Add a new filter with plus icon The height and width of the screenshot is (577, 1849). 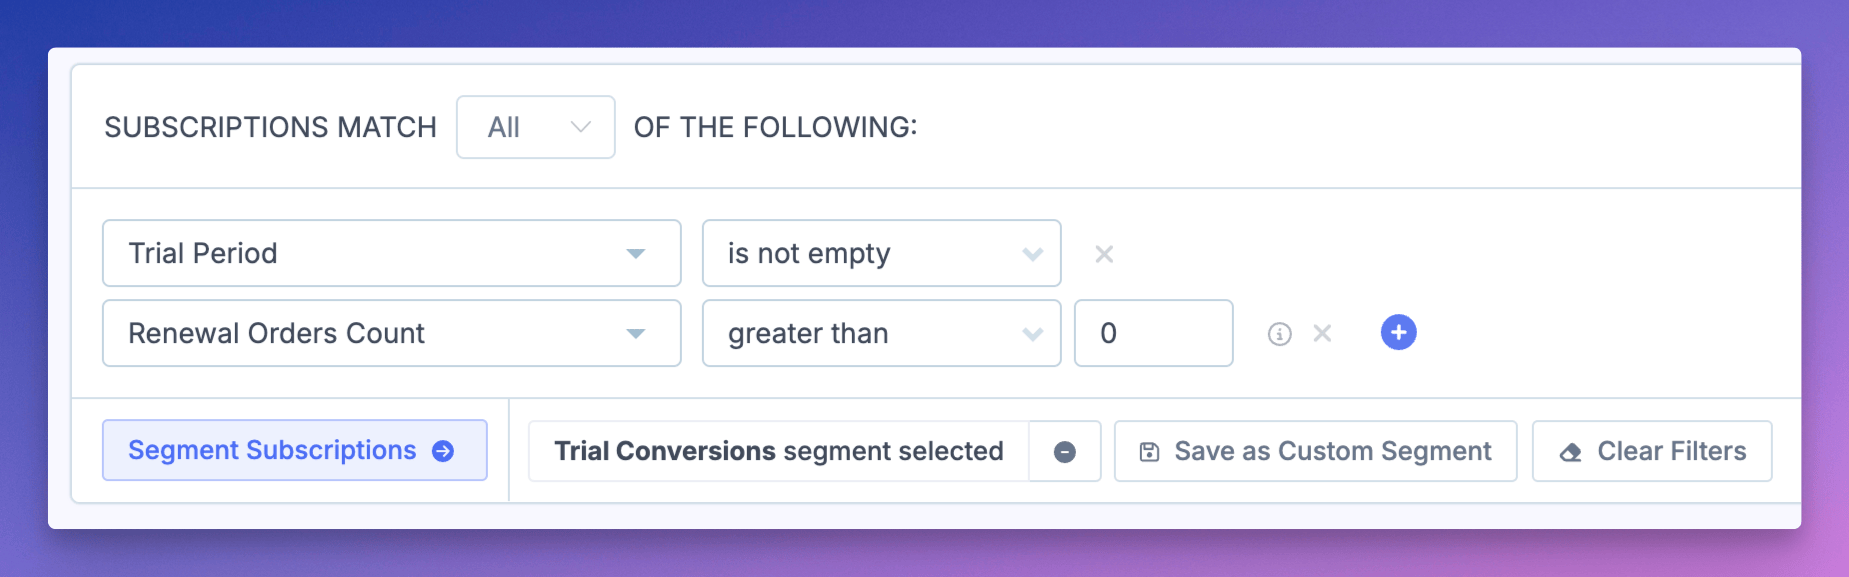click(1398, 332)
